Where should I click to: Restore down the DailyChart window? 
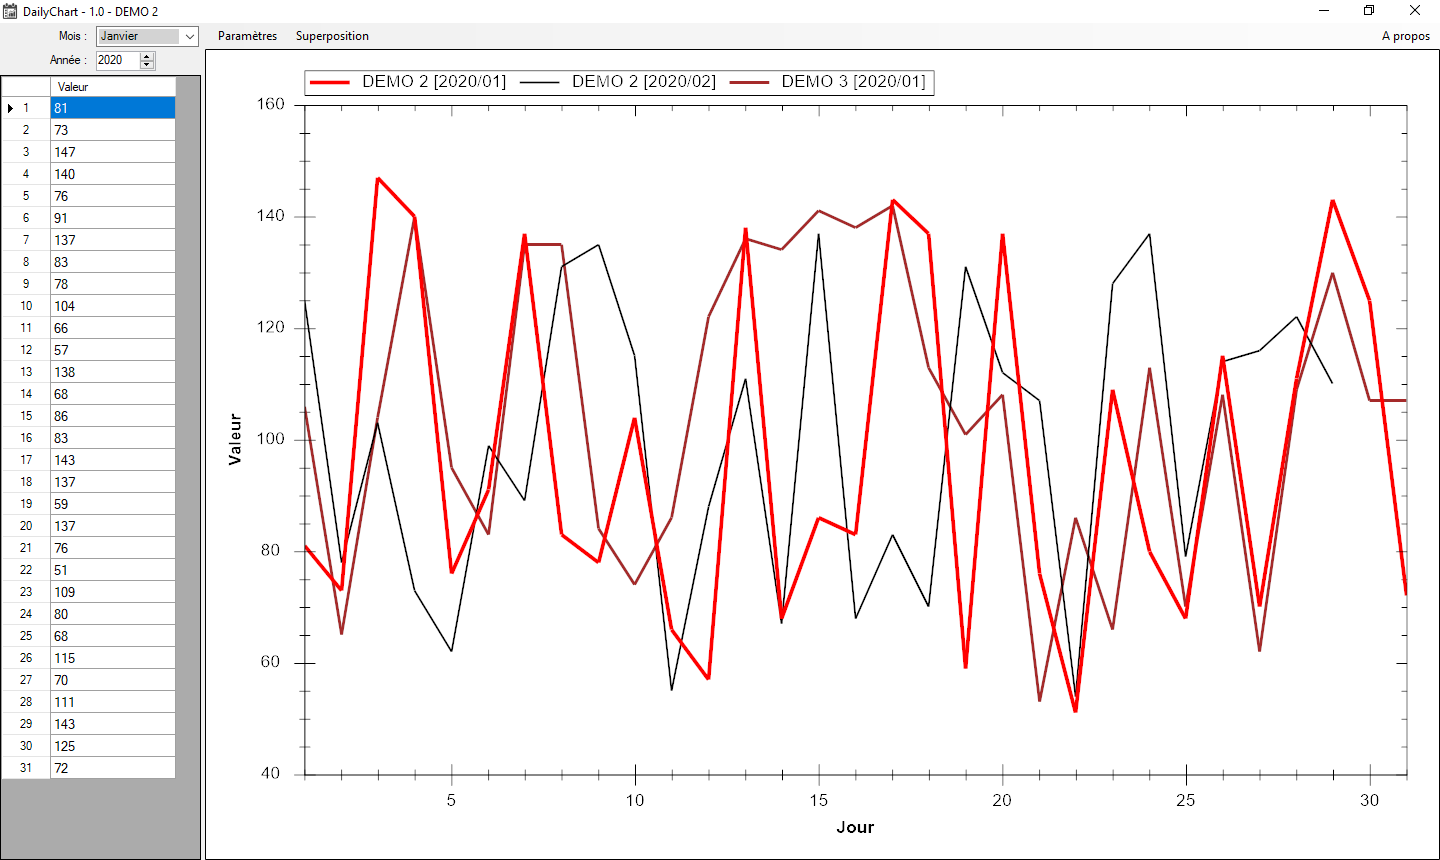pos(1369,11)
